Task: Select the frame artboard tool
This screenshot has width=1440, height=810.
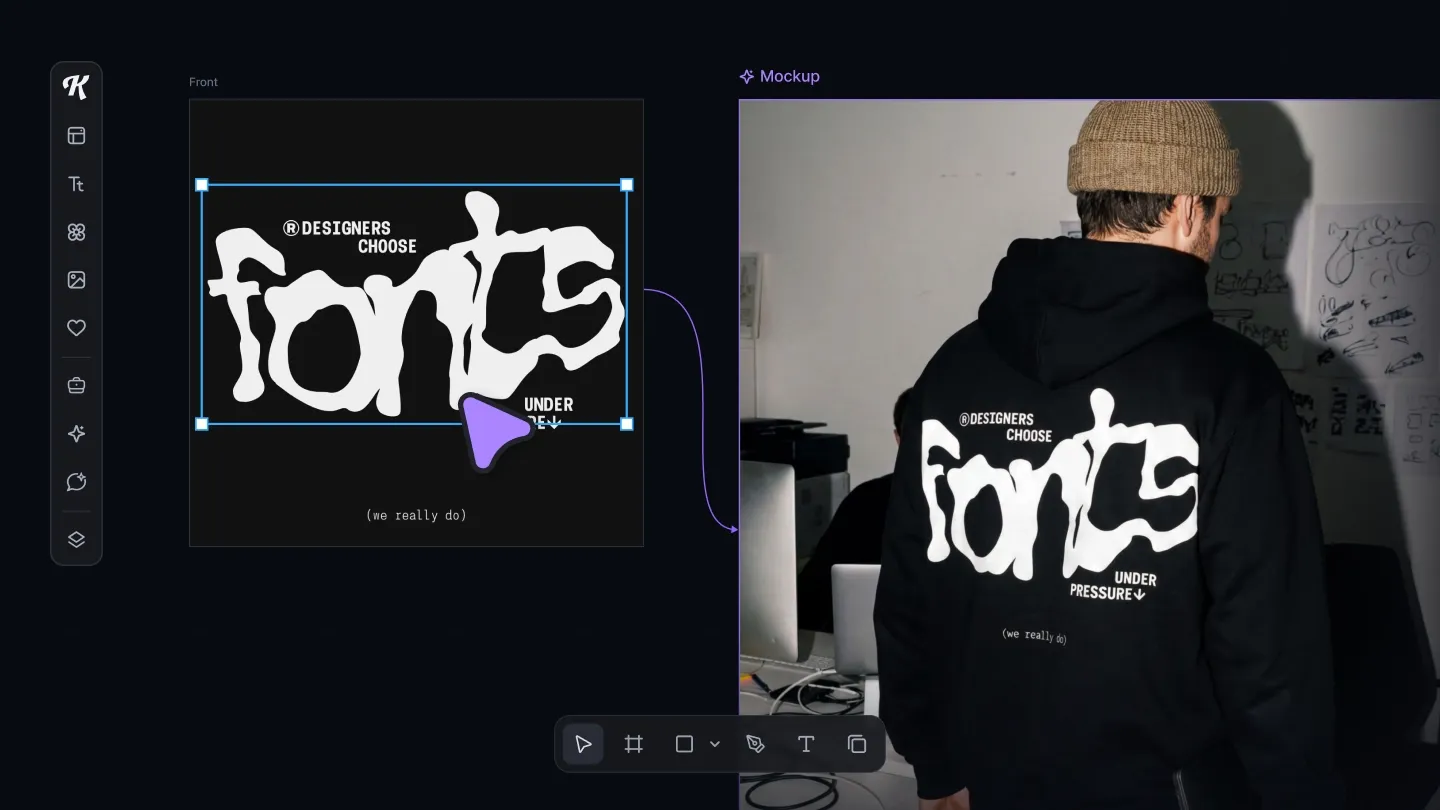Action: point(633,744)
